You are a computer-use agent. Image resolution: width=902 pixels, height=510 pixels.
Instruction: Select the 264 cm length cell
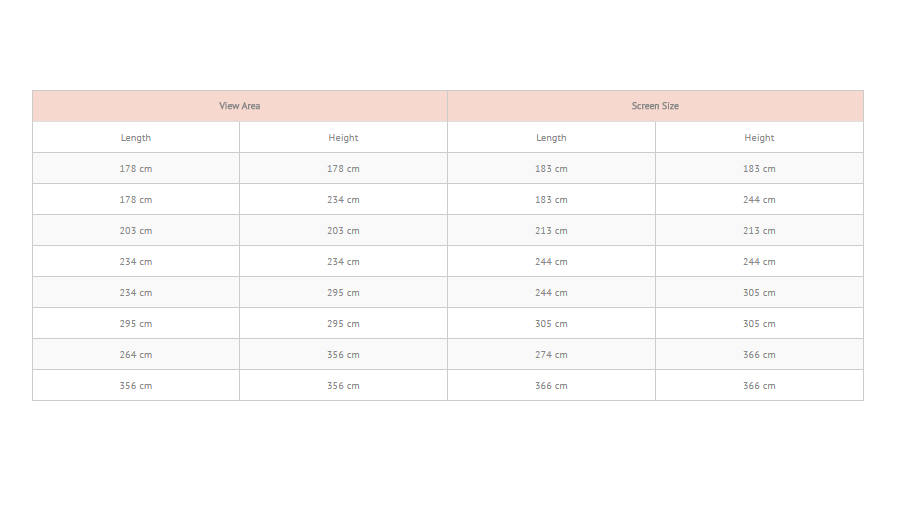tap(136, 355)
